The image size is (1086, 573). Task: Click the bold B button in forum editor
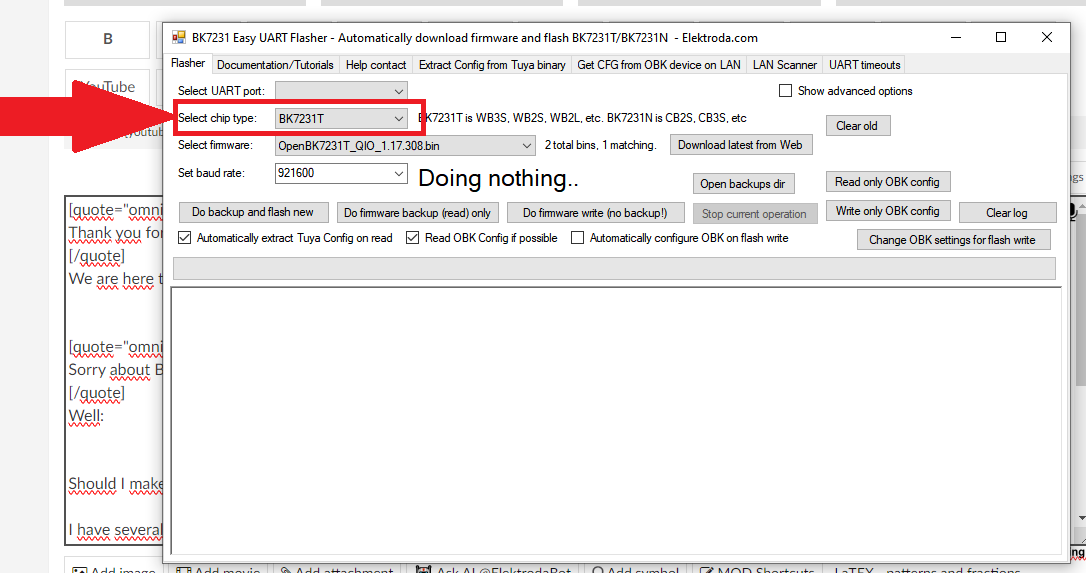pyautogui.click(x=107, y=39)
